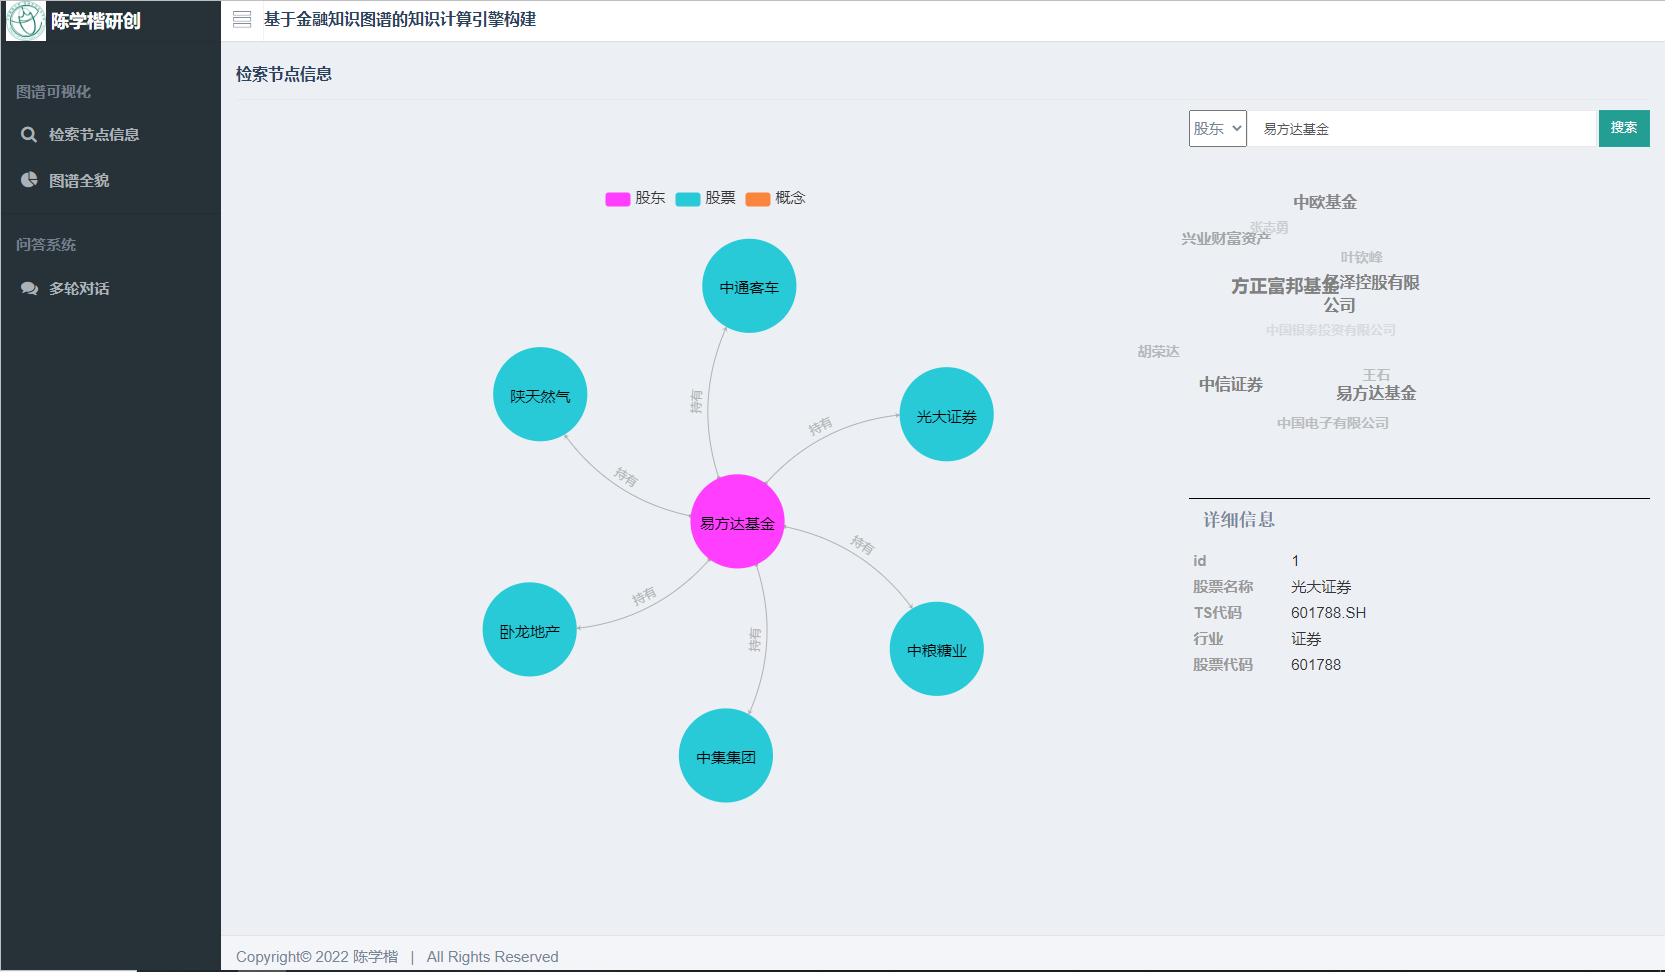Click 方正富邦基金 in the word cloud

[x=1285, y=286]
